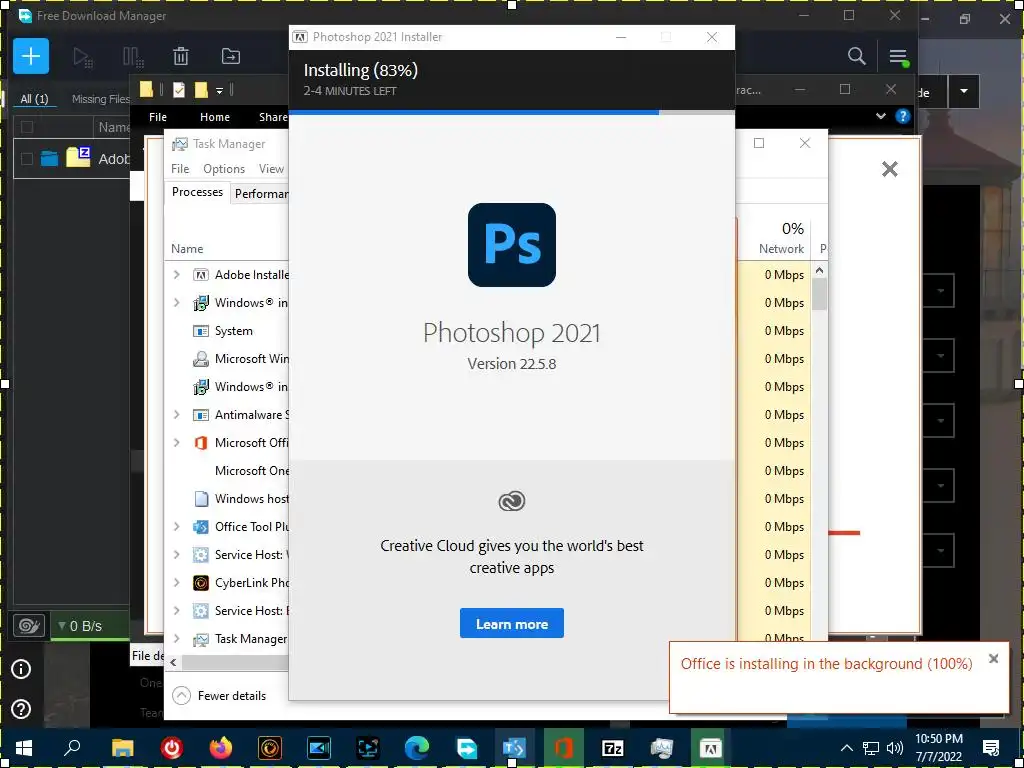Dismiss the Office is installing notification

[993, 659]
